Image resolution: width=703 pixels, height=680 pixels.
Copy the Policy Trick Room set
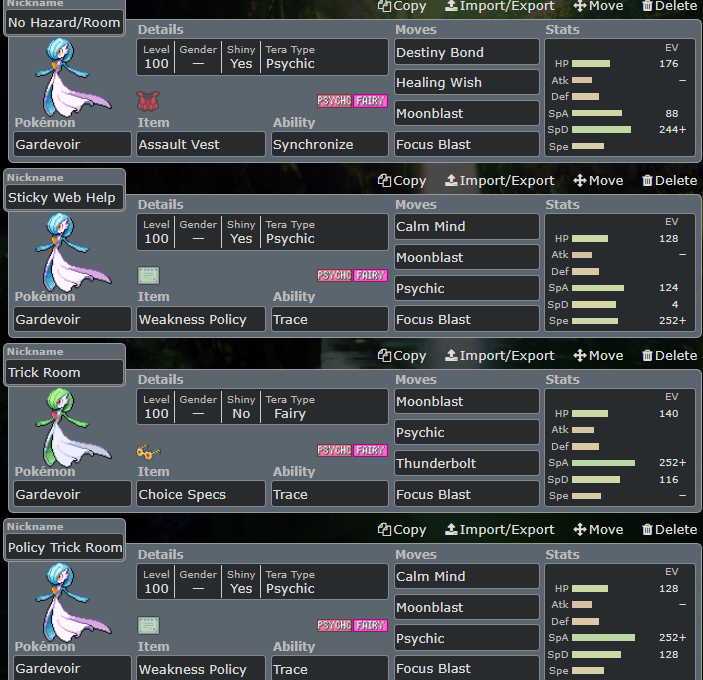402,529
